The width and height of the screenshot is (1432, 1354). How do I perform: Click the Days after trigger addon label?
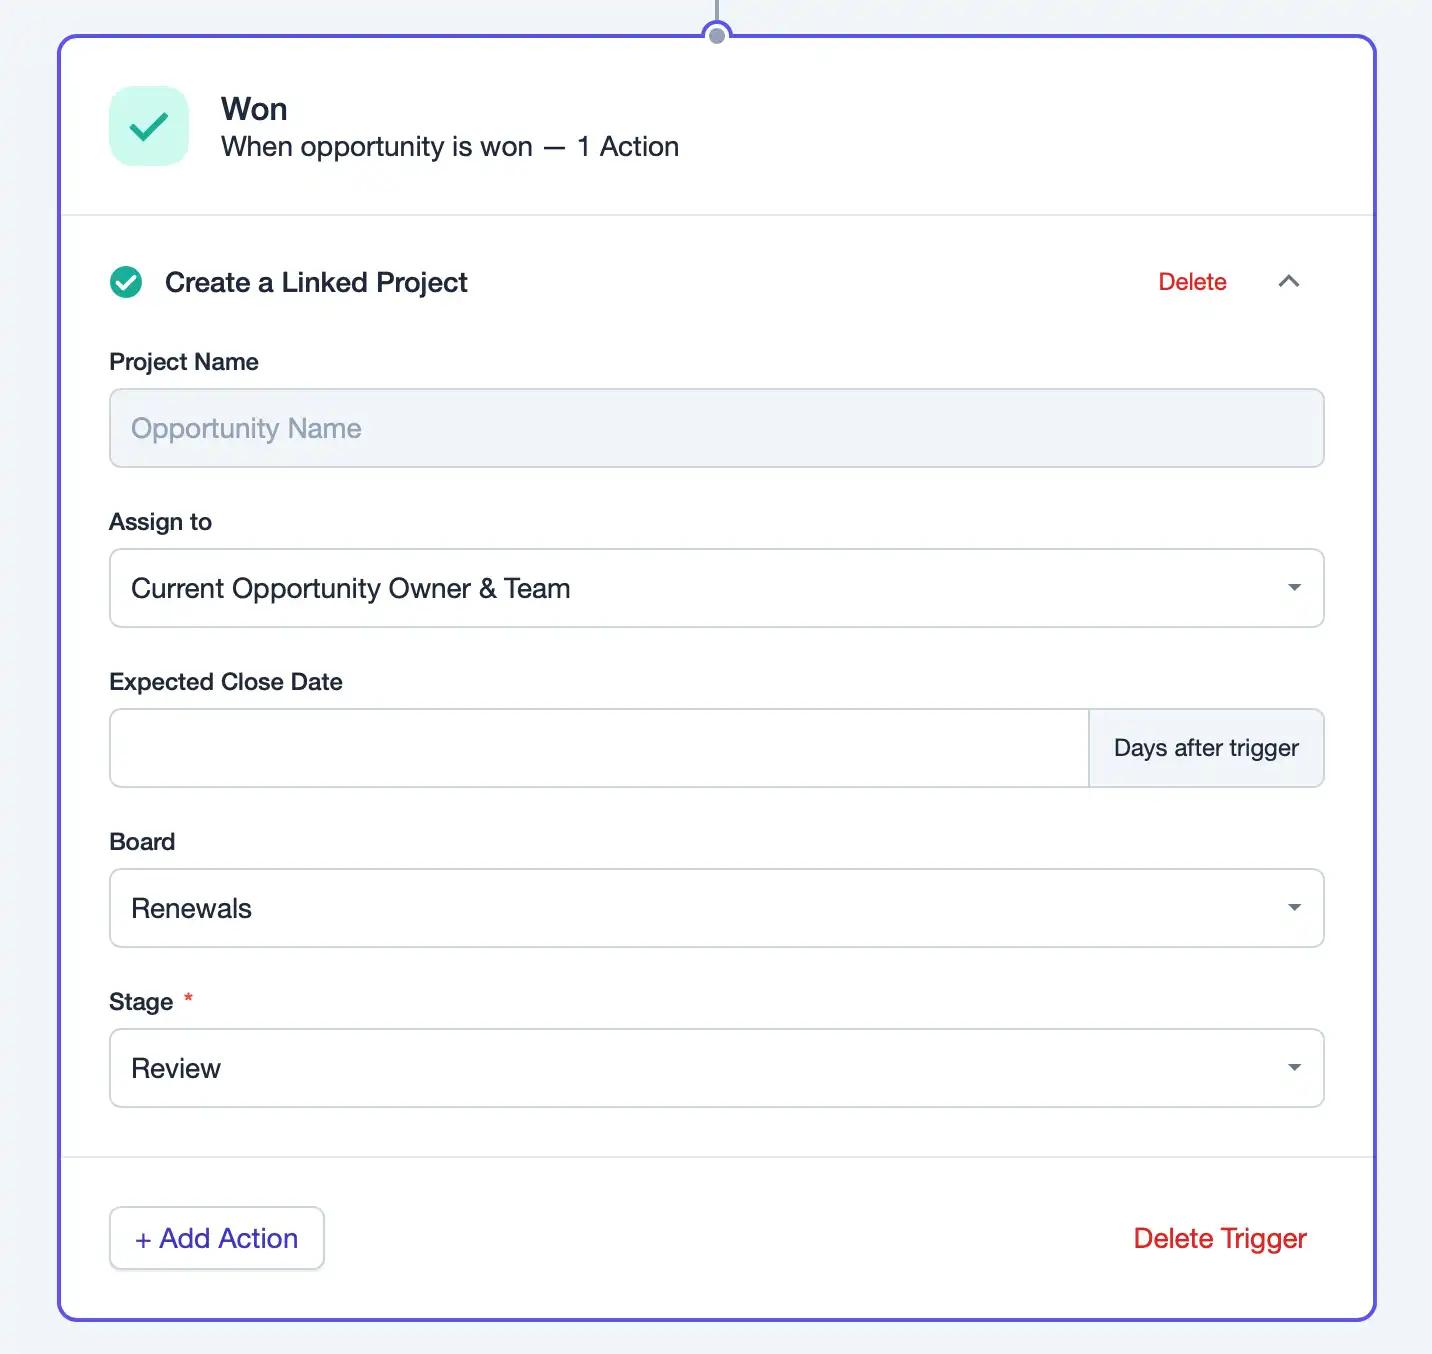point(1206,748)
